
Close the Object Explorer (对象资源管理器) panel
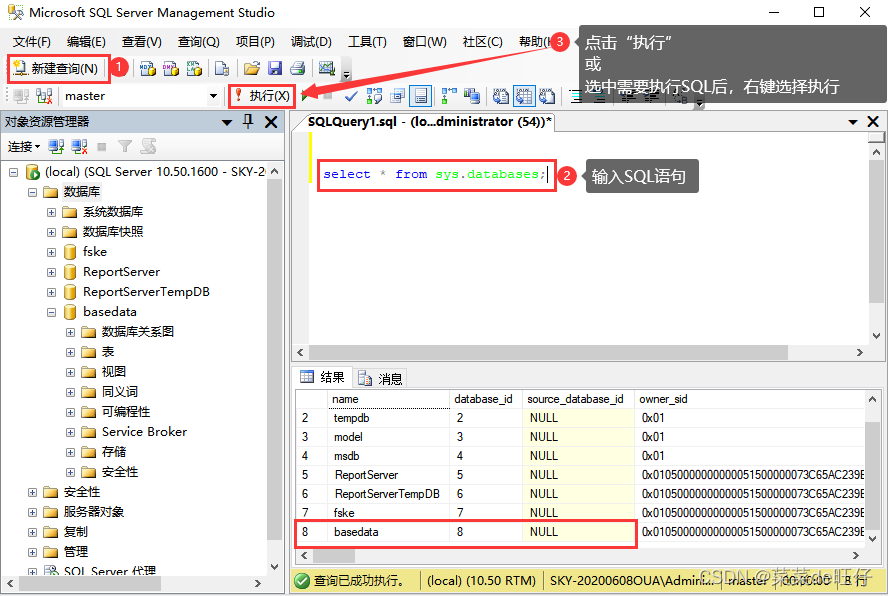click(271, 122)
